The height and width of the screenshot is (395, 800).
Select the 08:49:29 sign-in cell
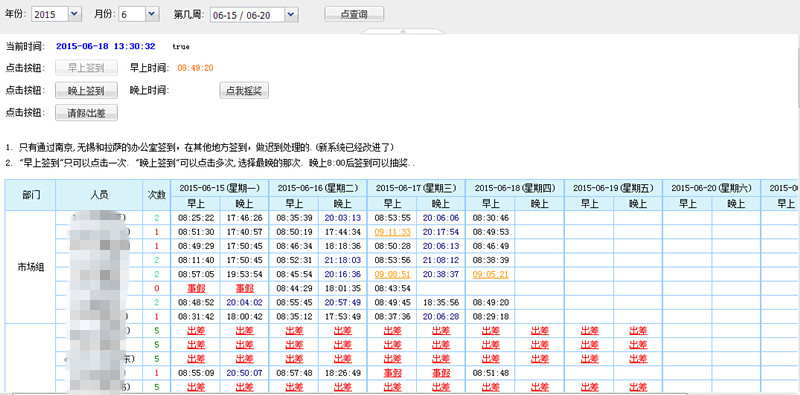[x=195, y=246]
